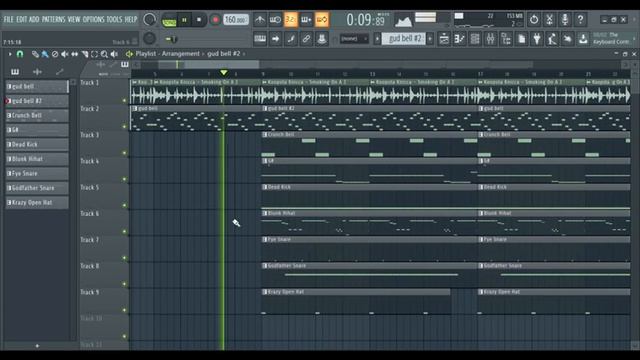The image size is (640, 360).
Task: Click the microphone one-click recording icon
Action: [x=565, y=20]
